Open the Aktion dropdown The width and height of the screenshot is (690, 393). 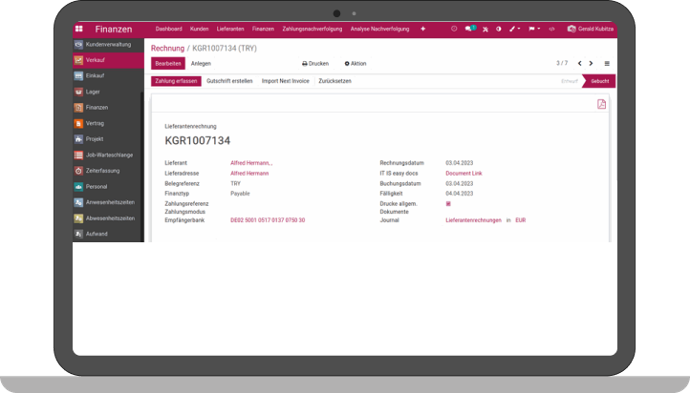click(x=355, y=63)
